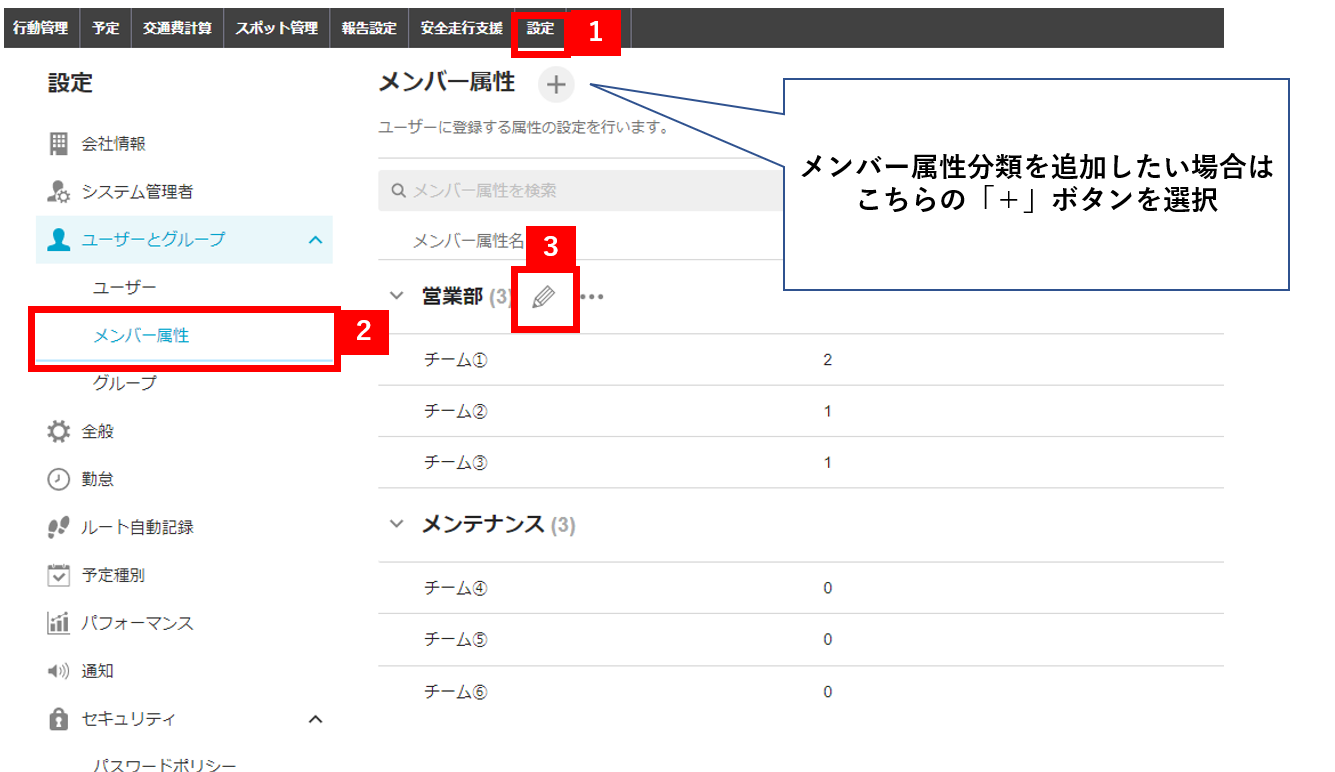This screenshot has width=1335, height=772.
Task: Click member count 1 for チーム③
Action: [827, 463]
